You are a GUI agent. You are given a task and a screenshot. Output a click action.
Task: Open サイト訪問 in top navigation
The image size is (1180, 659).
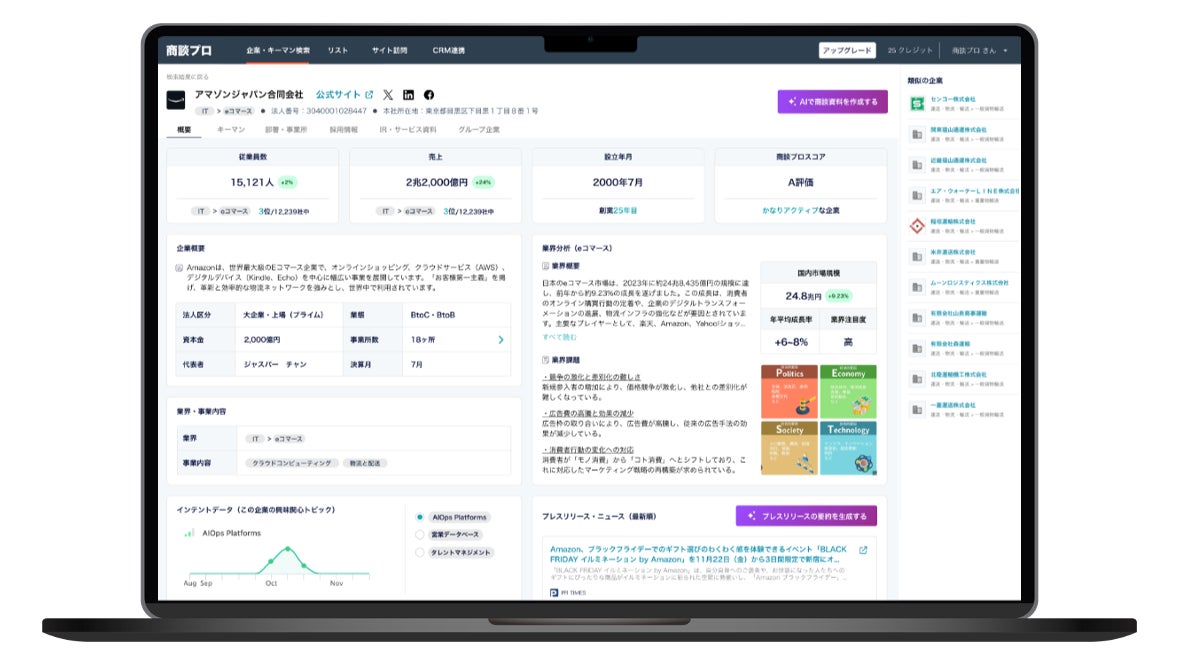coord(389,50)
